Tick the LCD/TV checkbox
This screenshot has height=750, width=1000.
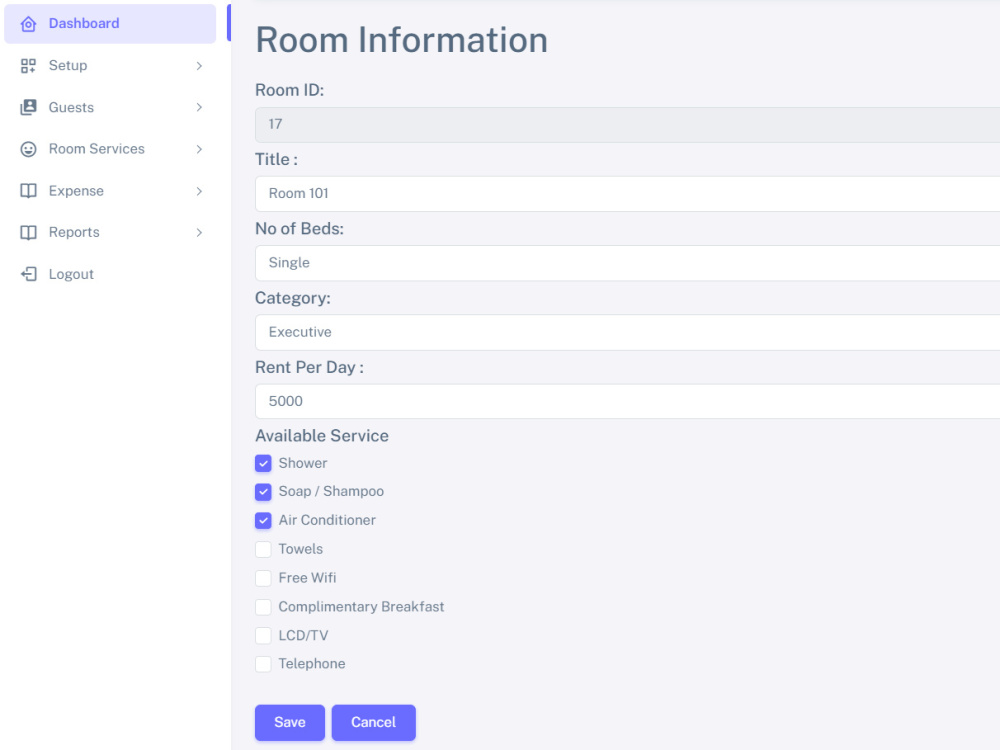point(263,635)
